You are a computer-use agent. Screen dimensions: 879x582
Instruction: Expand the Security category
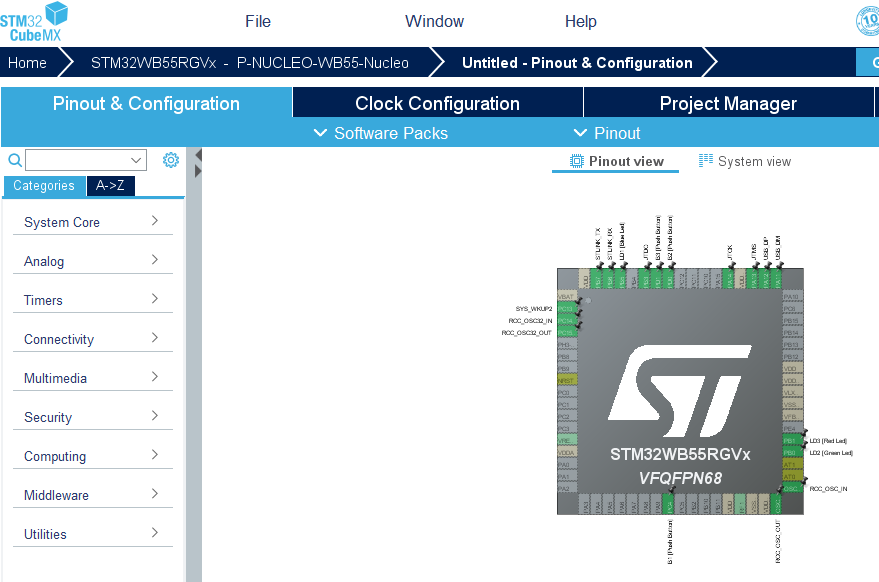pyautogui.click(x=92, y=417)
